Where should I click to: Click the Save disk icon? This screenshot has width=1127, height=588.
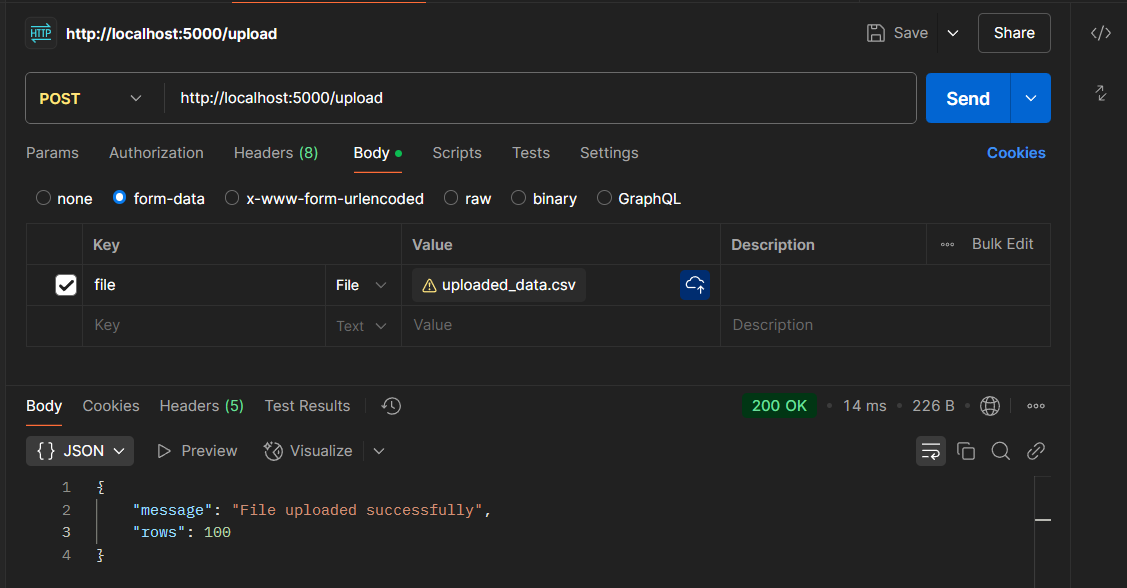click(875, 33)
